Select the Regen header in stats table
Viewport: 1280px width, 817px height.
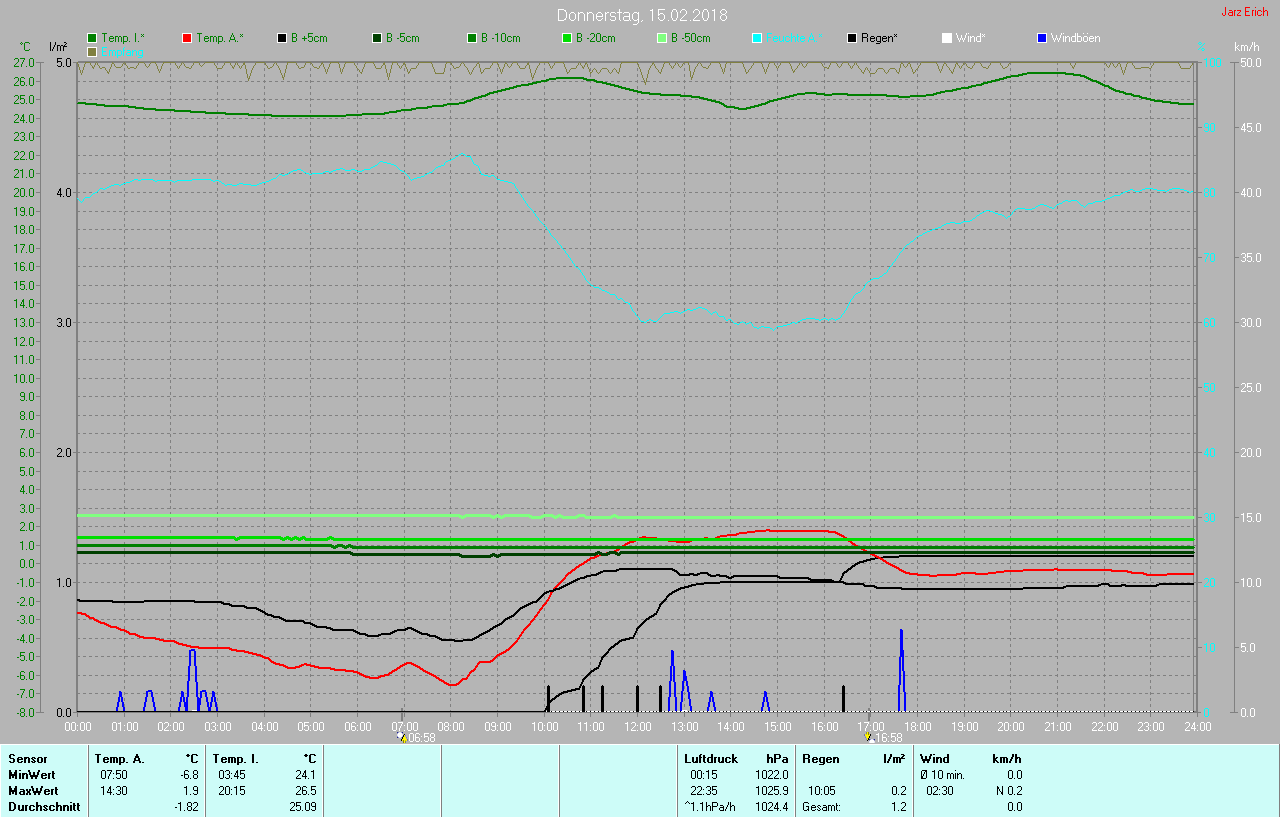tap(820, 759)
